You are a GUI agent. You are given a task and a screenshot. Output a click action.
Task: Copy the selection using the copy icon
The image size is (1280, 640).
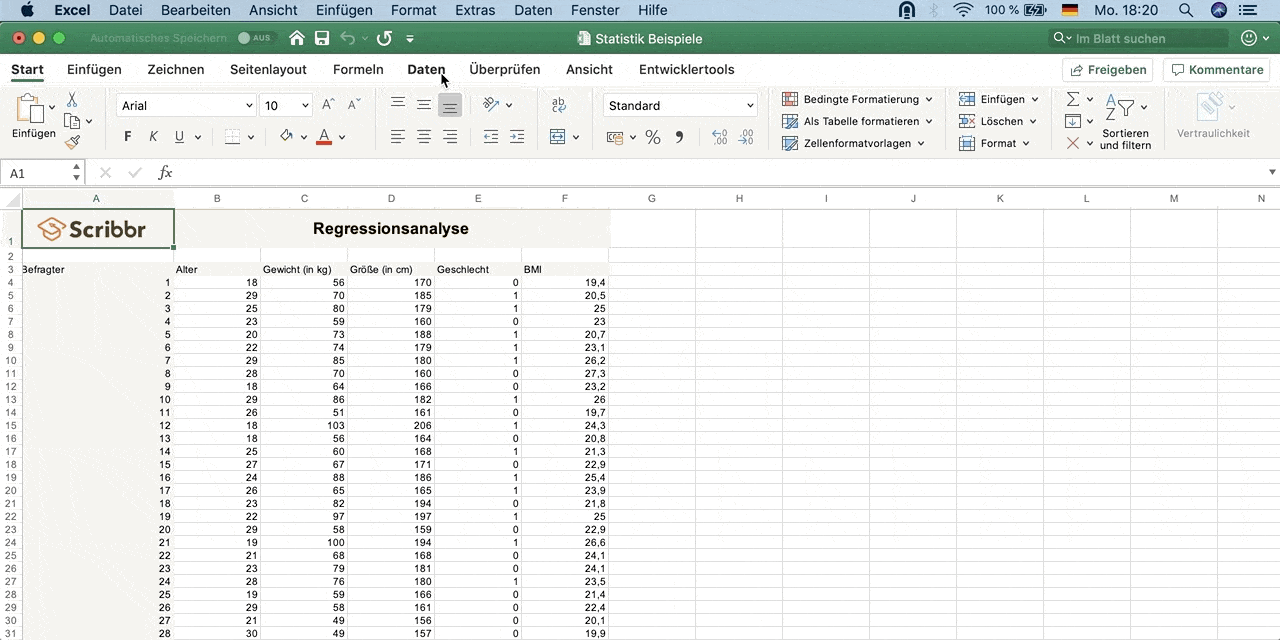tap(72, 121)
